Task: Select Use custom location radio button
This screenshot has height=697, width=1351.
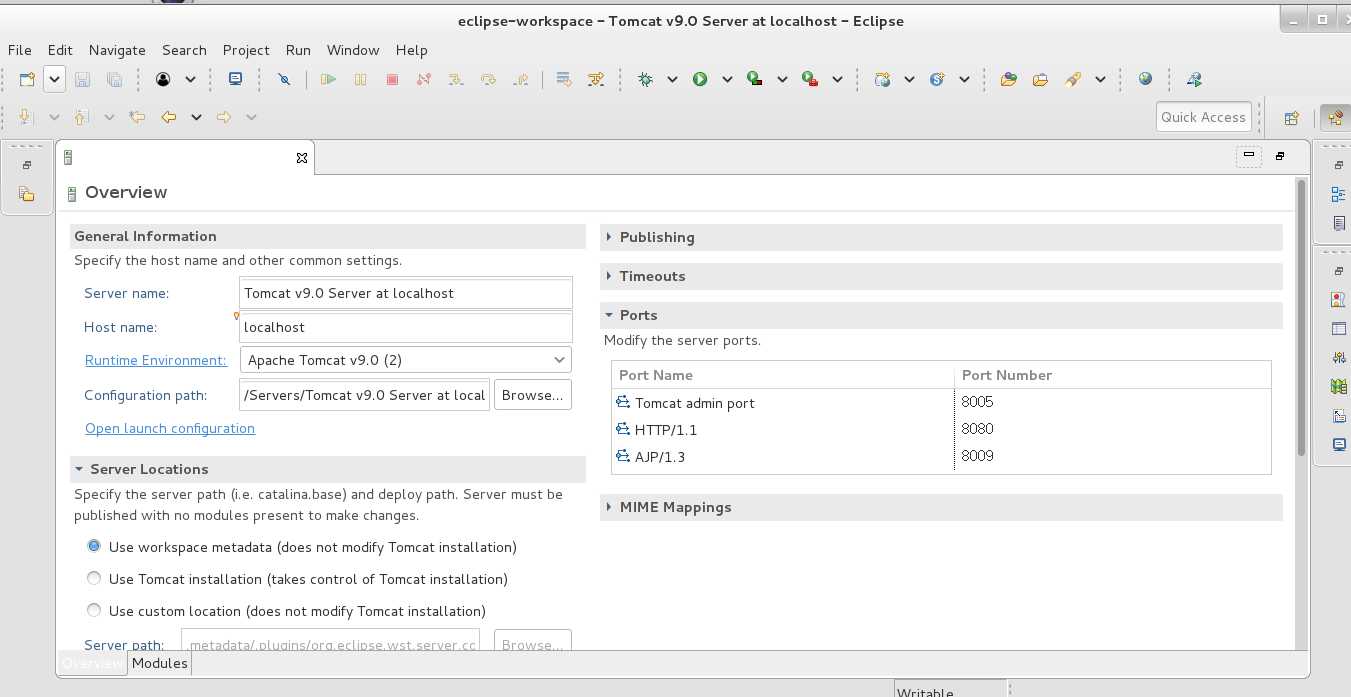Action: [x=94, y=610]
